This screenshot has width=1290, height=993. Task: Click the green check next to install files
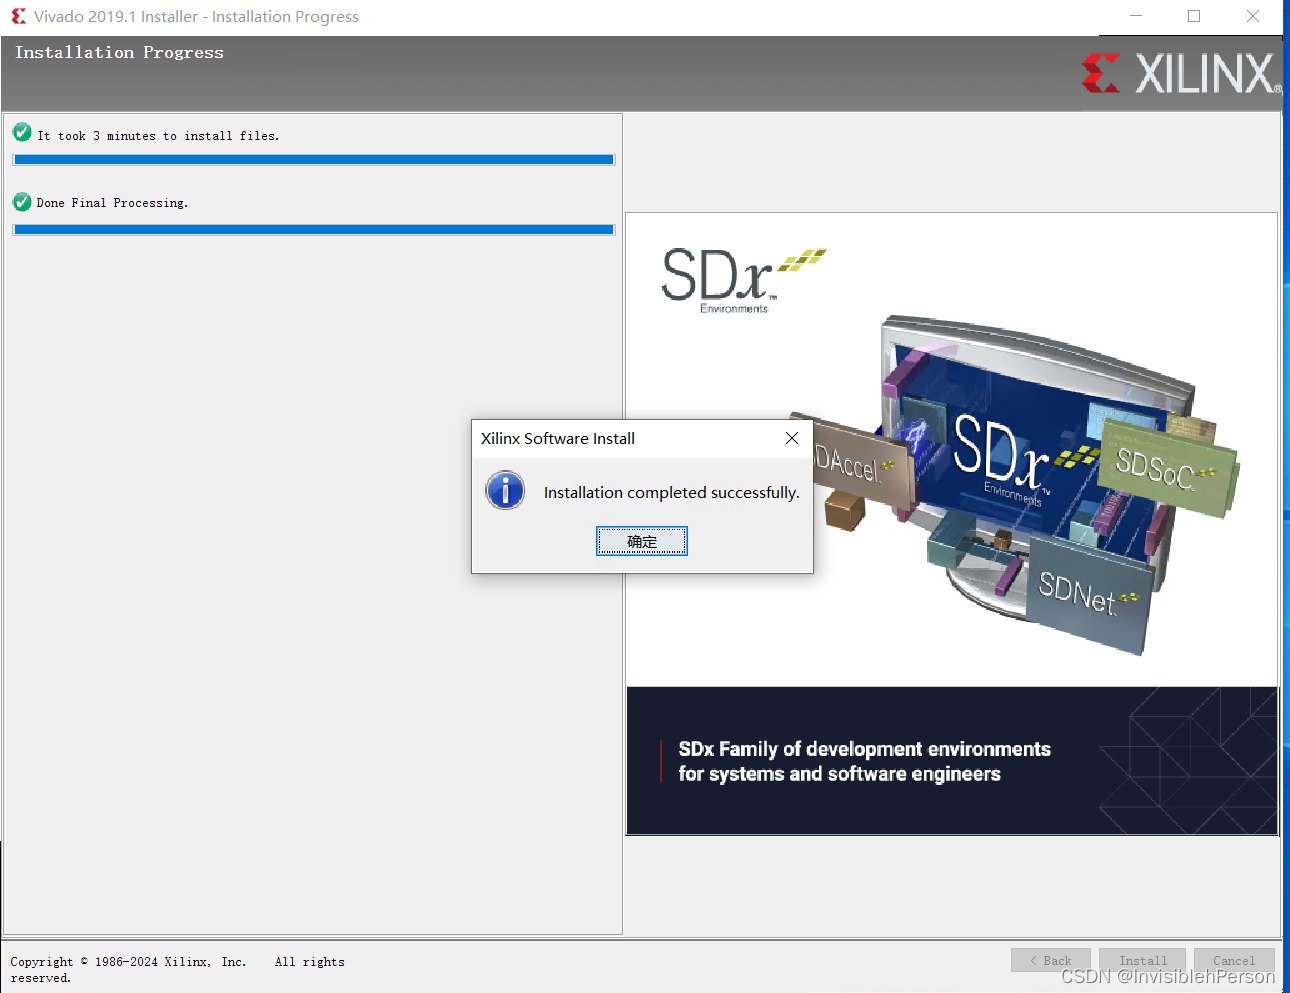tap(22, 132)
